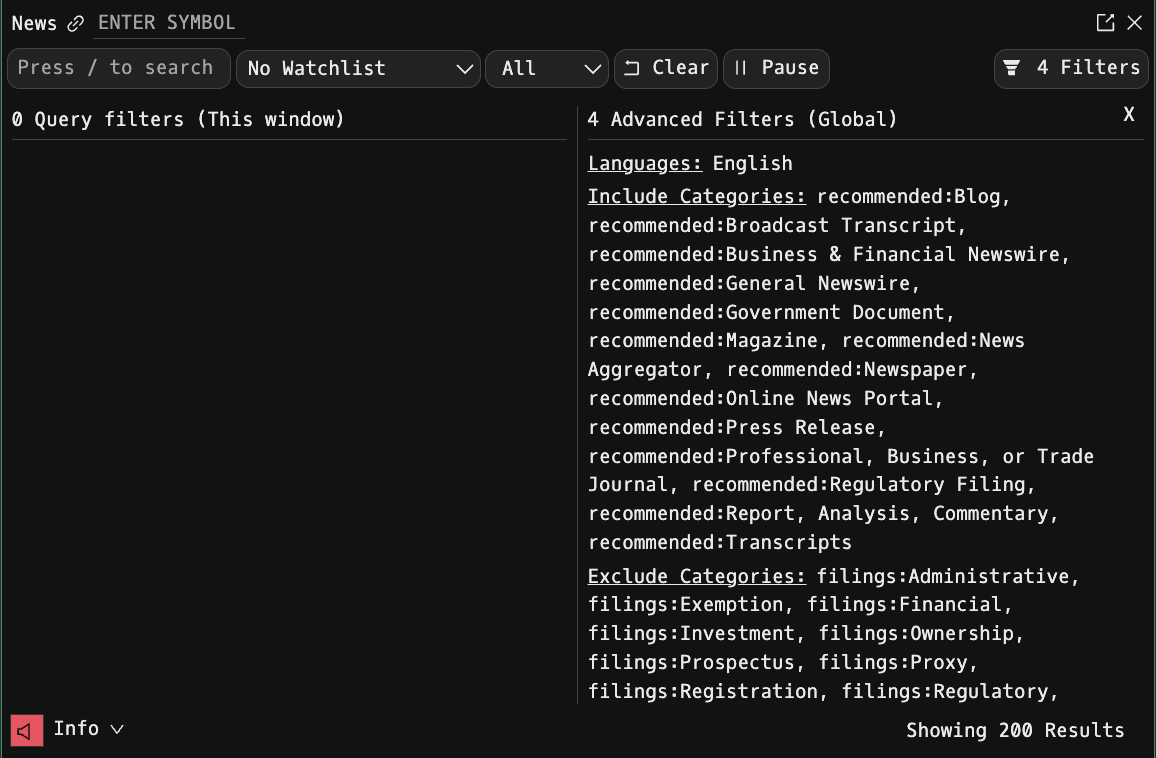The image size is (1156, 758).
Task: Focus the ENTER SYMBOL field
Action: pyautogui.click(x=167, y=23)
